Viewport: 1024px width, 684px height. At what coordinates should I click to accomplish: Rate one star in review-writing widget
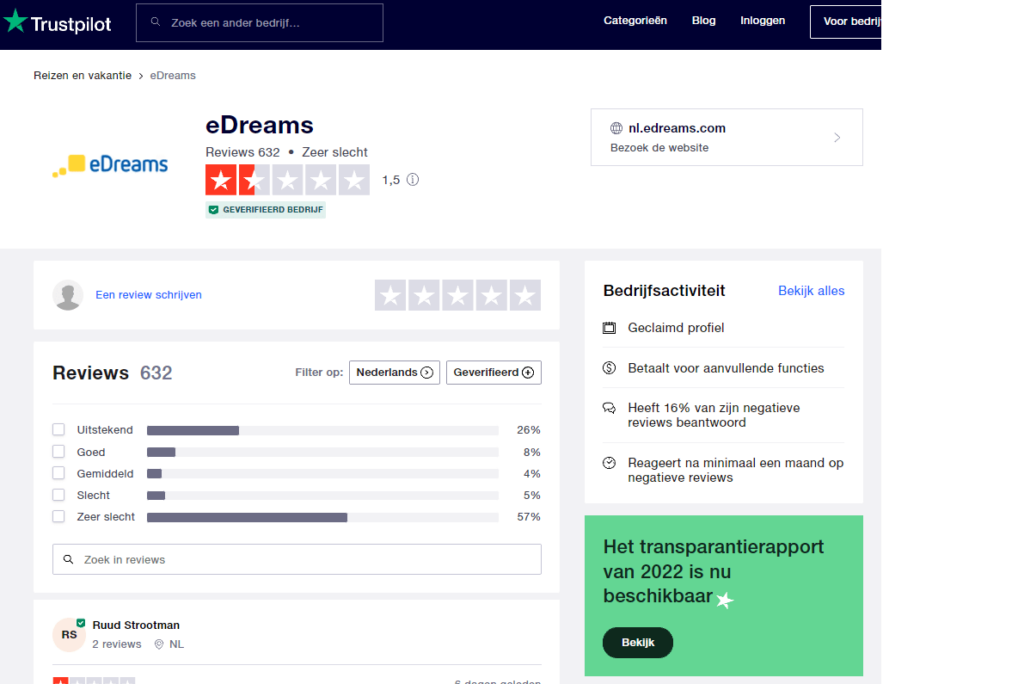[391, 295]
